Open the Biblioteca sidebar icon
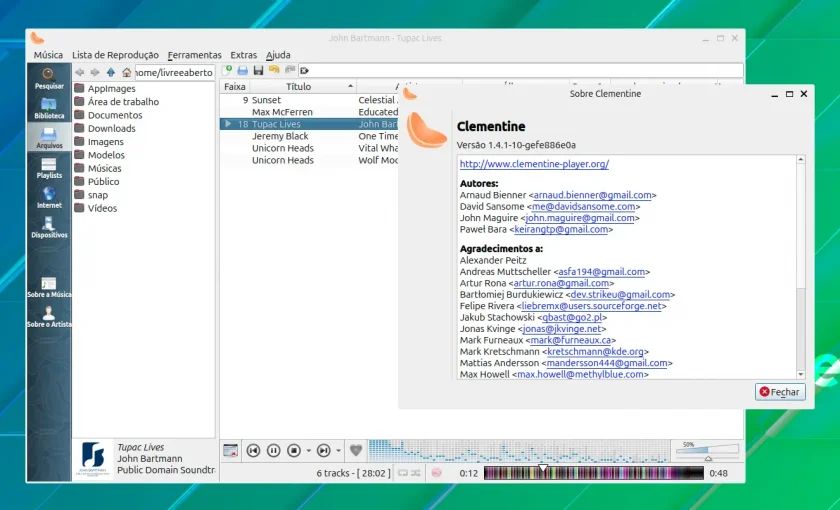The image size is (840, 510). pos(49,108)
